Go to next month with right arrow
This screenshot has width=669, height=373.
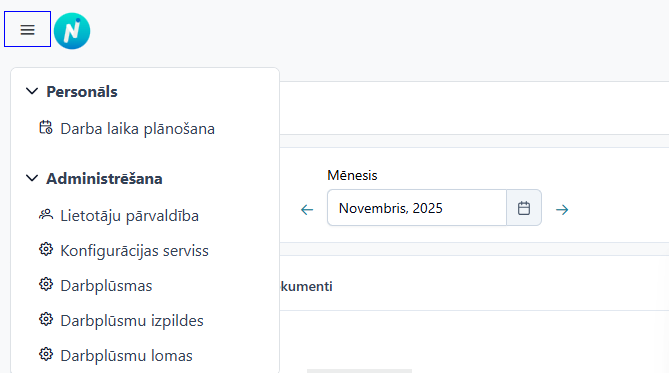(x=562, y=210)
